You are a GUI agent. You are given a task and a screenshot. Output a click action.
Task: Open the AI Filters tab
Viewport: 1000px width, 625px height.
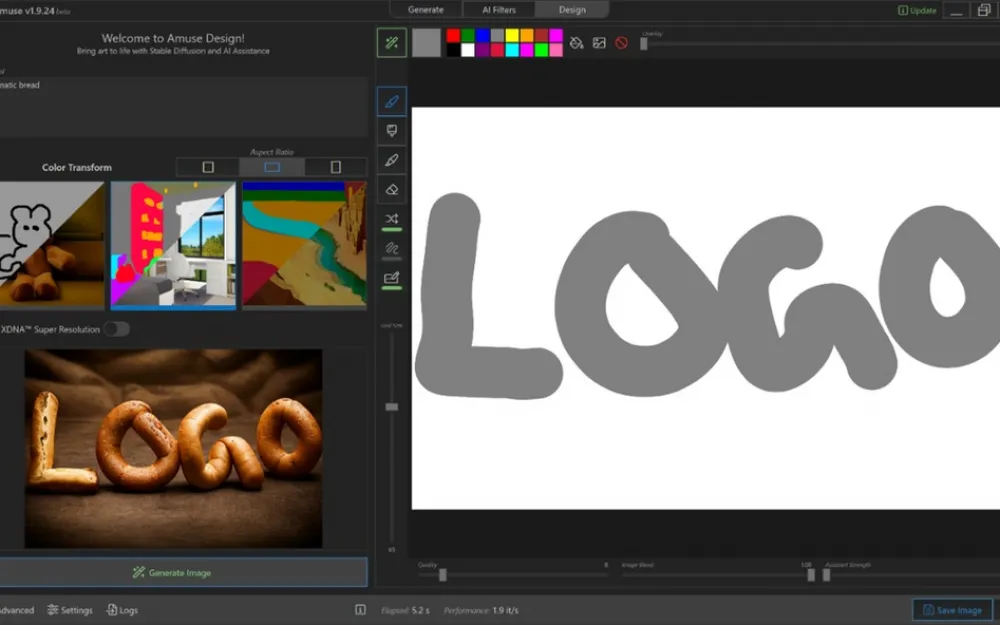coord(499,10)
